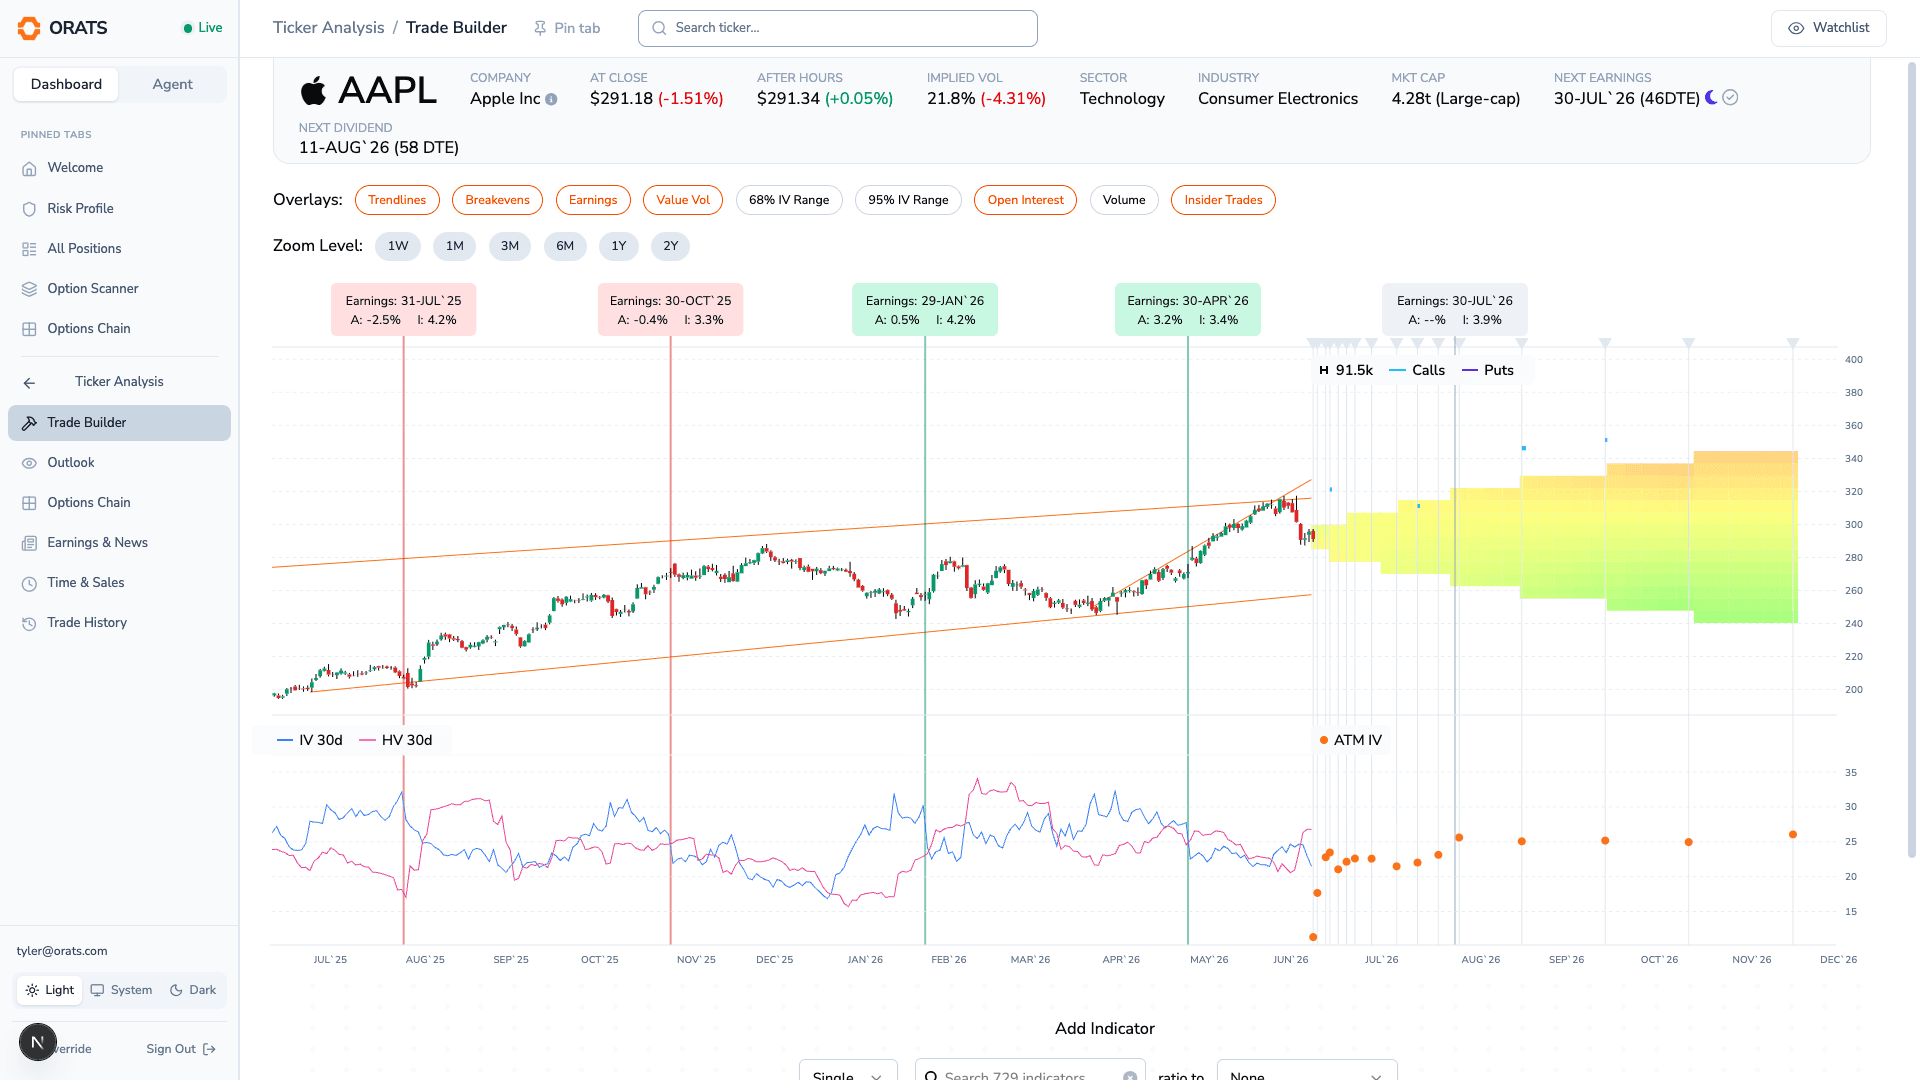Click pinned Options Chain grid icon
Screen dimensions: 1920x1080
pyautogui.click(x=29, y=329)
